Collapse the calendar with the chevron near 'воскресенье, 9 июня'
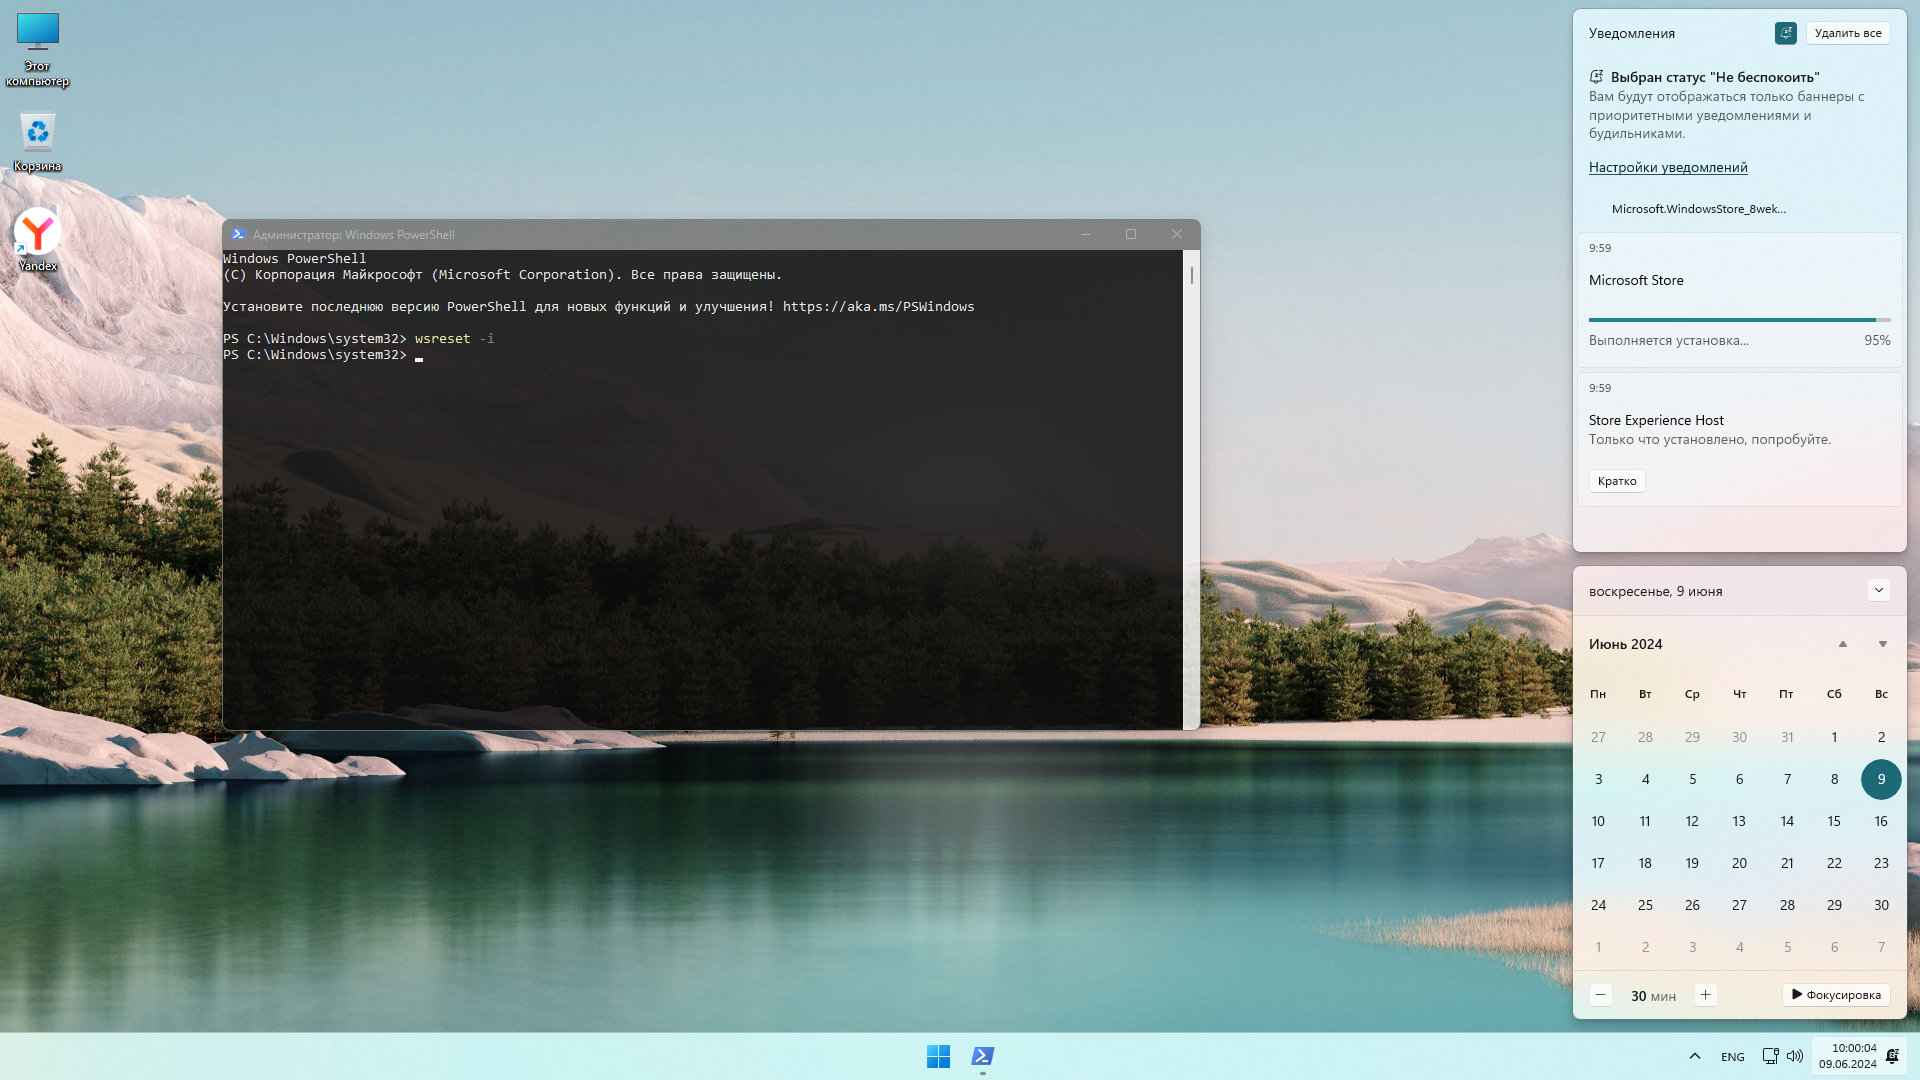The width and height of the screenshot is (1920, 1080). click(1879, 590)
